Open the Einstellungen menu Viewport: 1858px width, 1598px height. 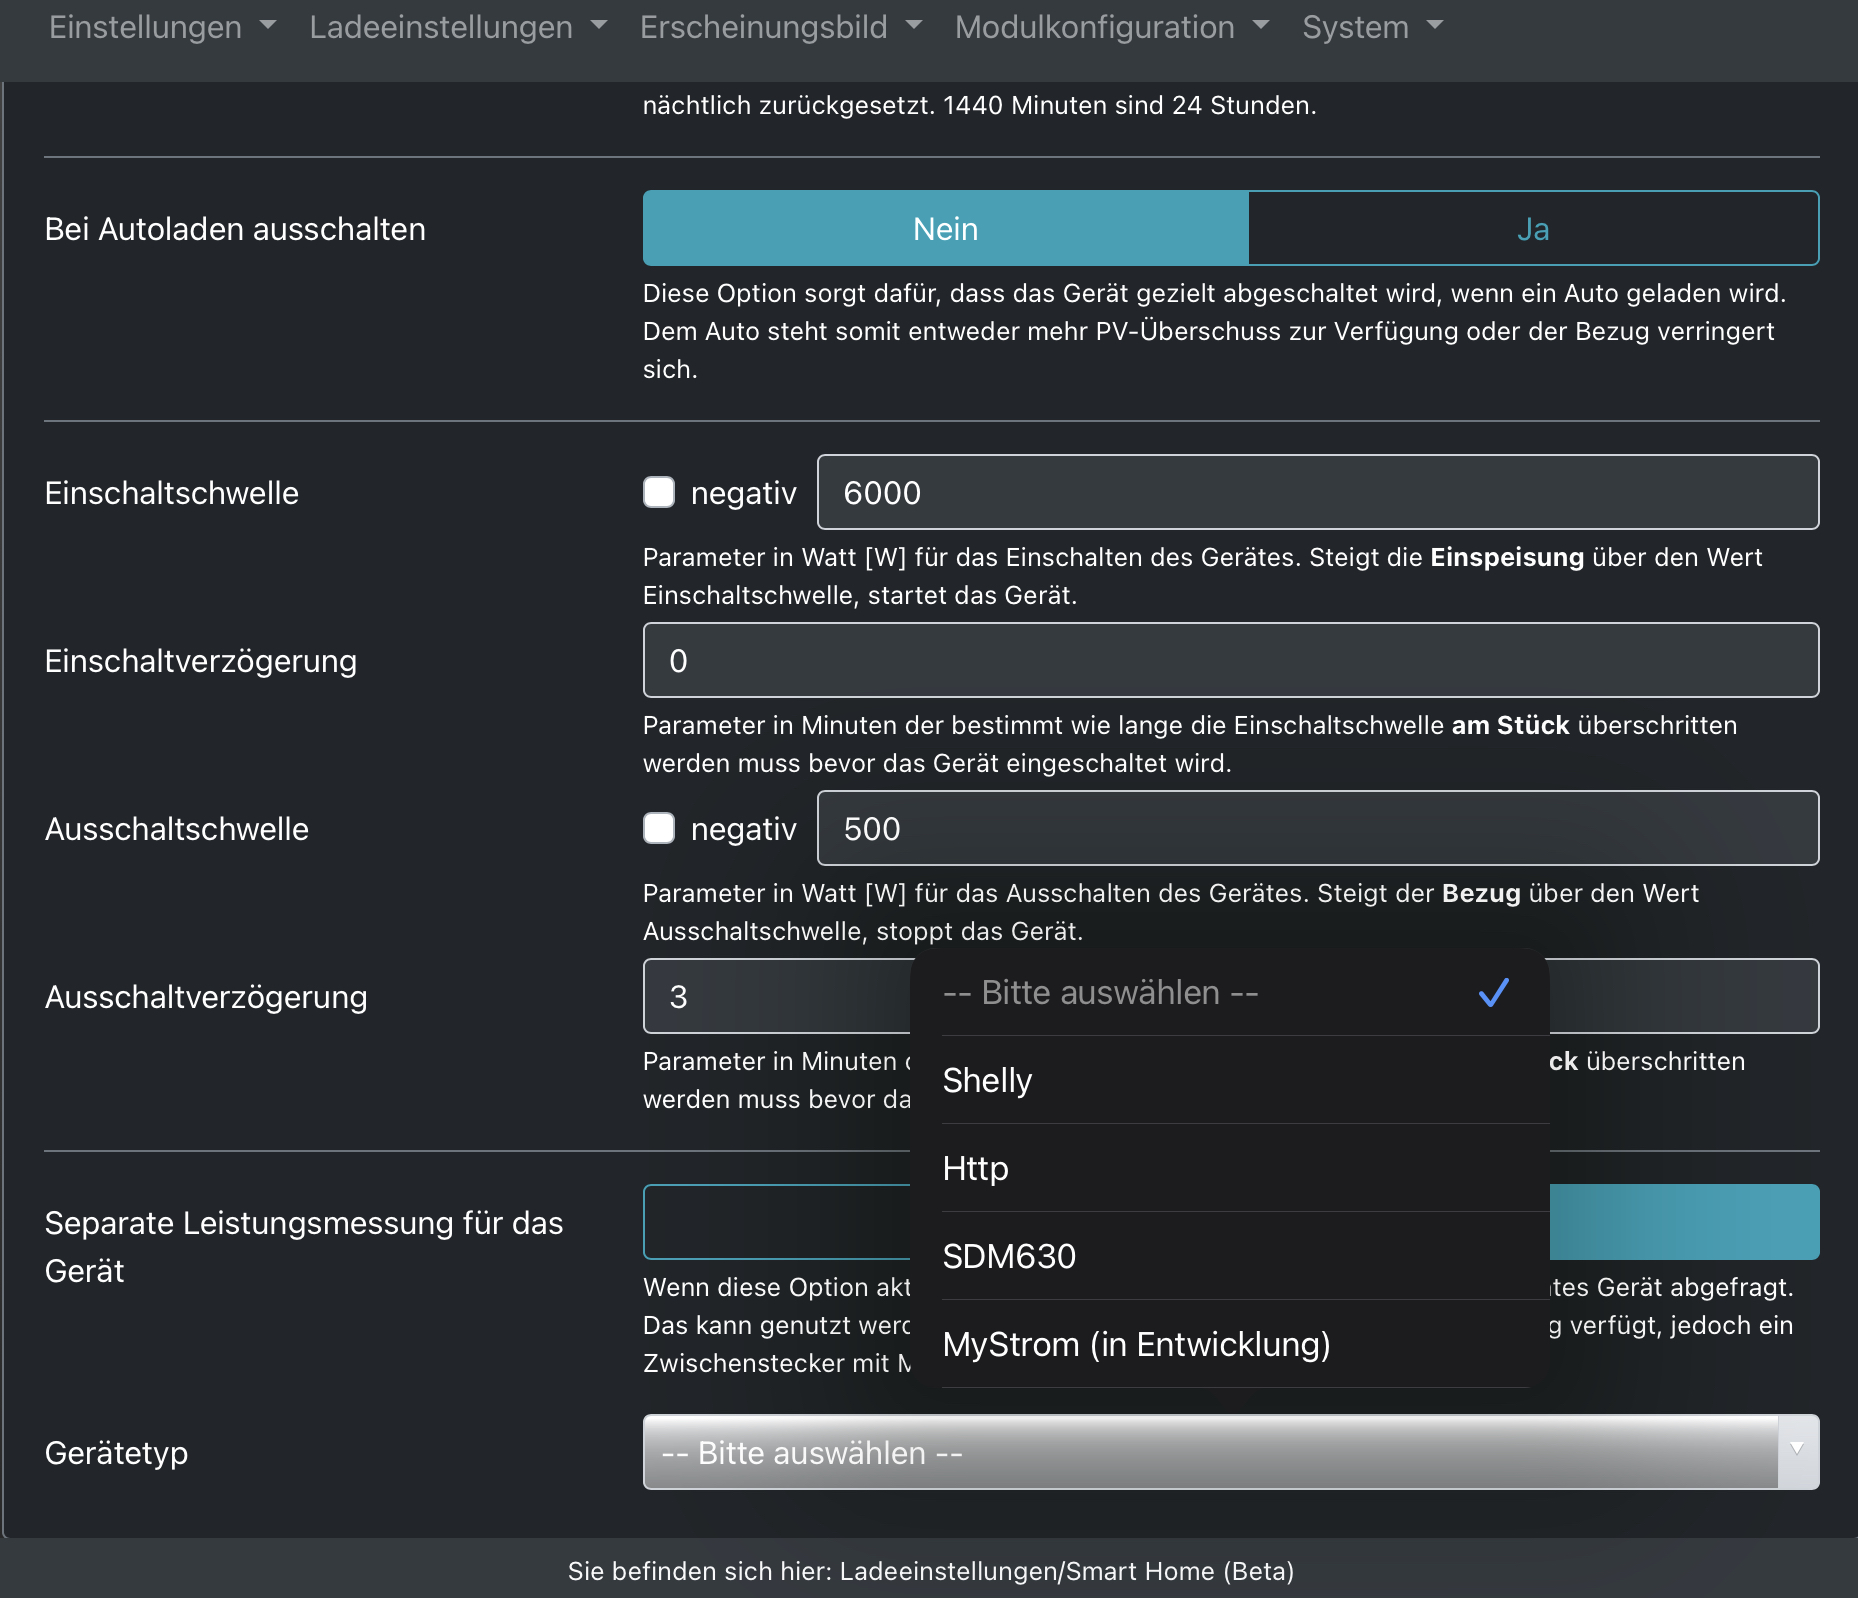coord(161,27)
